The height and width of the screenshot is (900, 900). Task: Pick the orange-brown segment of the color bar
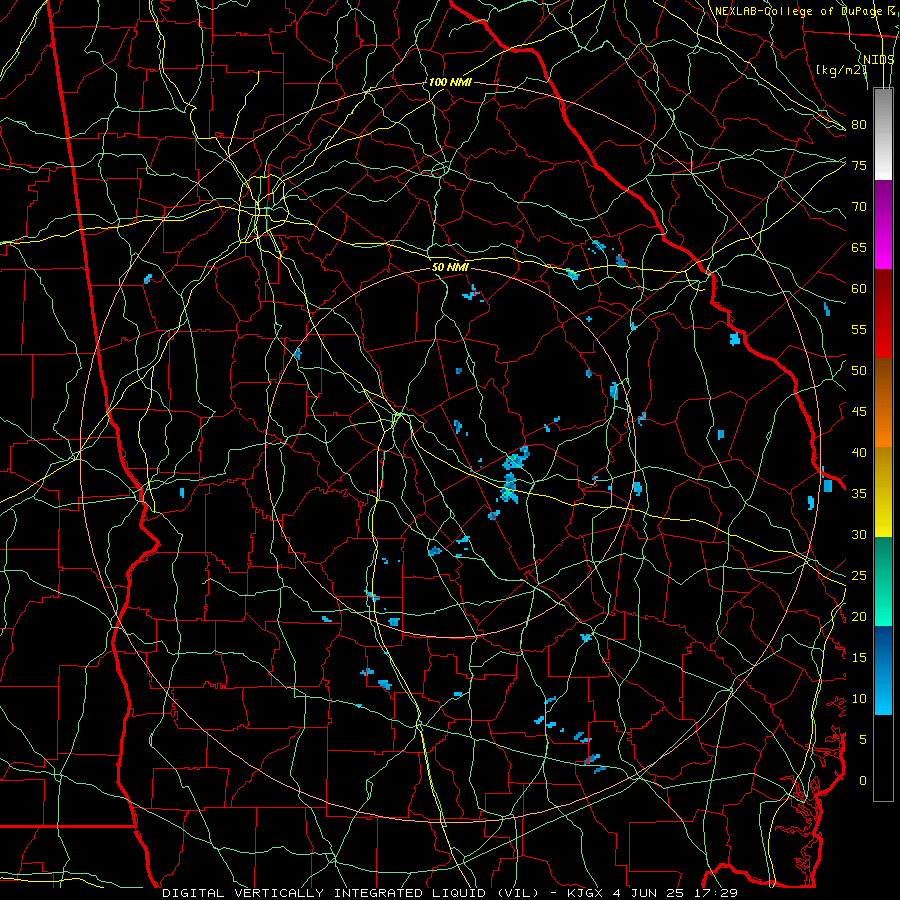[x=883, y=403]
